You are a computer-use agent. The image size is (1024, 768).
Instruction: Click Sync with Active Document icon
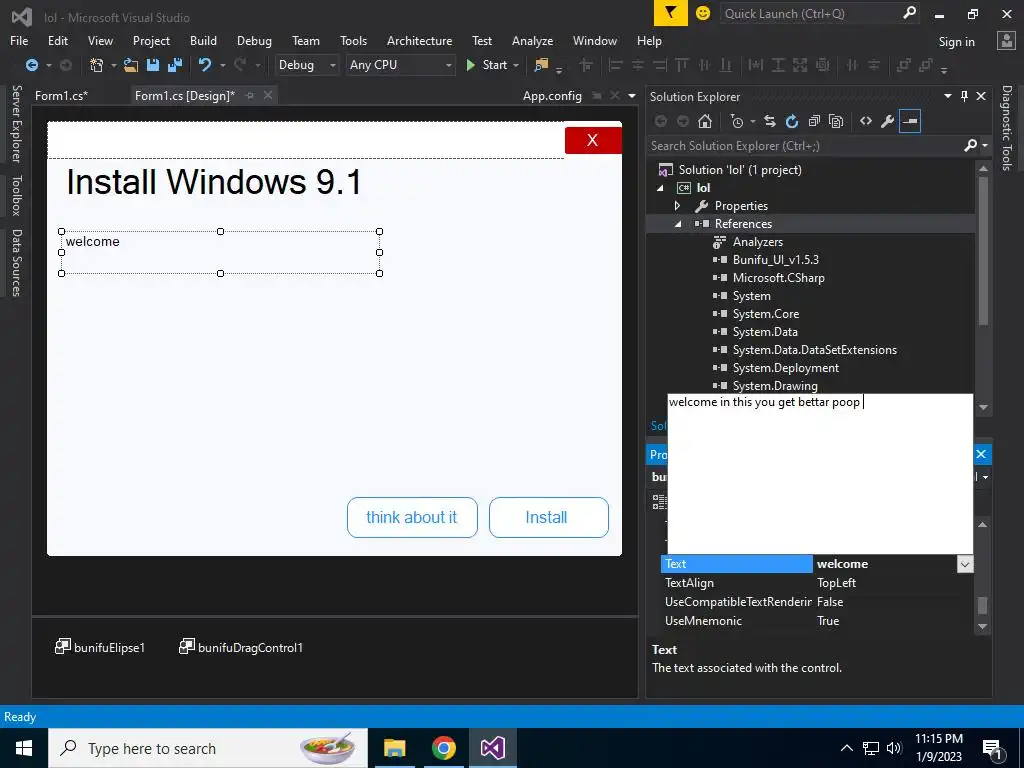coord(770,121)
